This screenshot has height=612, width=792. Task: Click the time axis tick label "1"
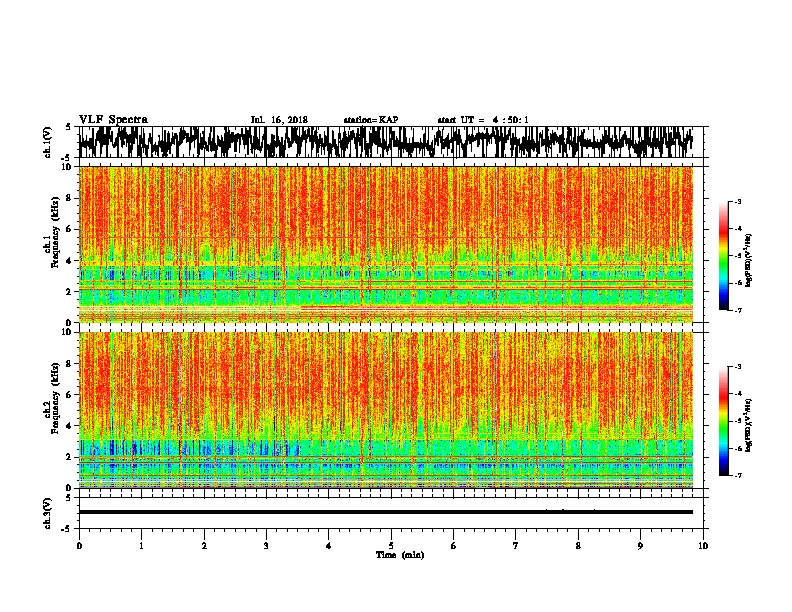point(141,546)
